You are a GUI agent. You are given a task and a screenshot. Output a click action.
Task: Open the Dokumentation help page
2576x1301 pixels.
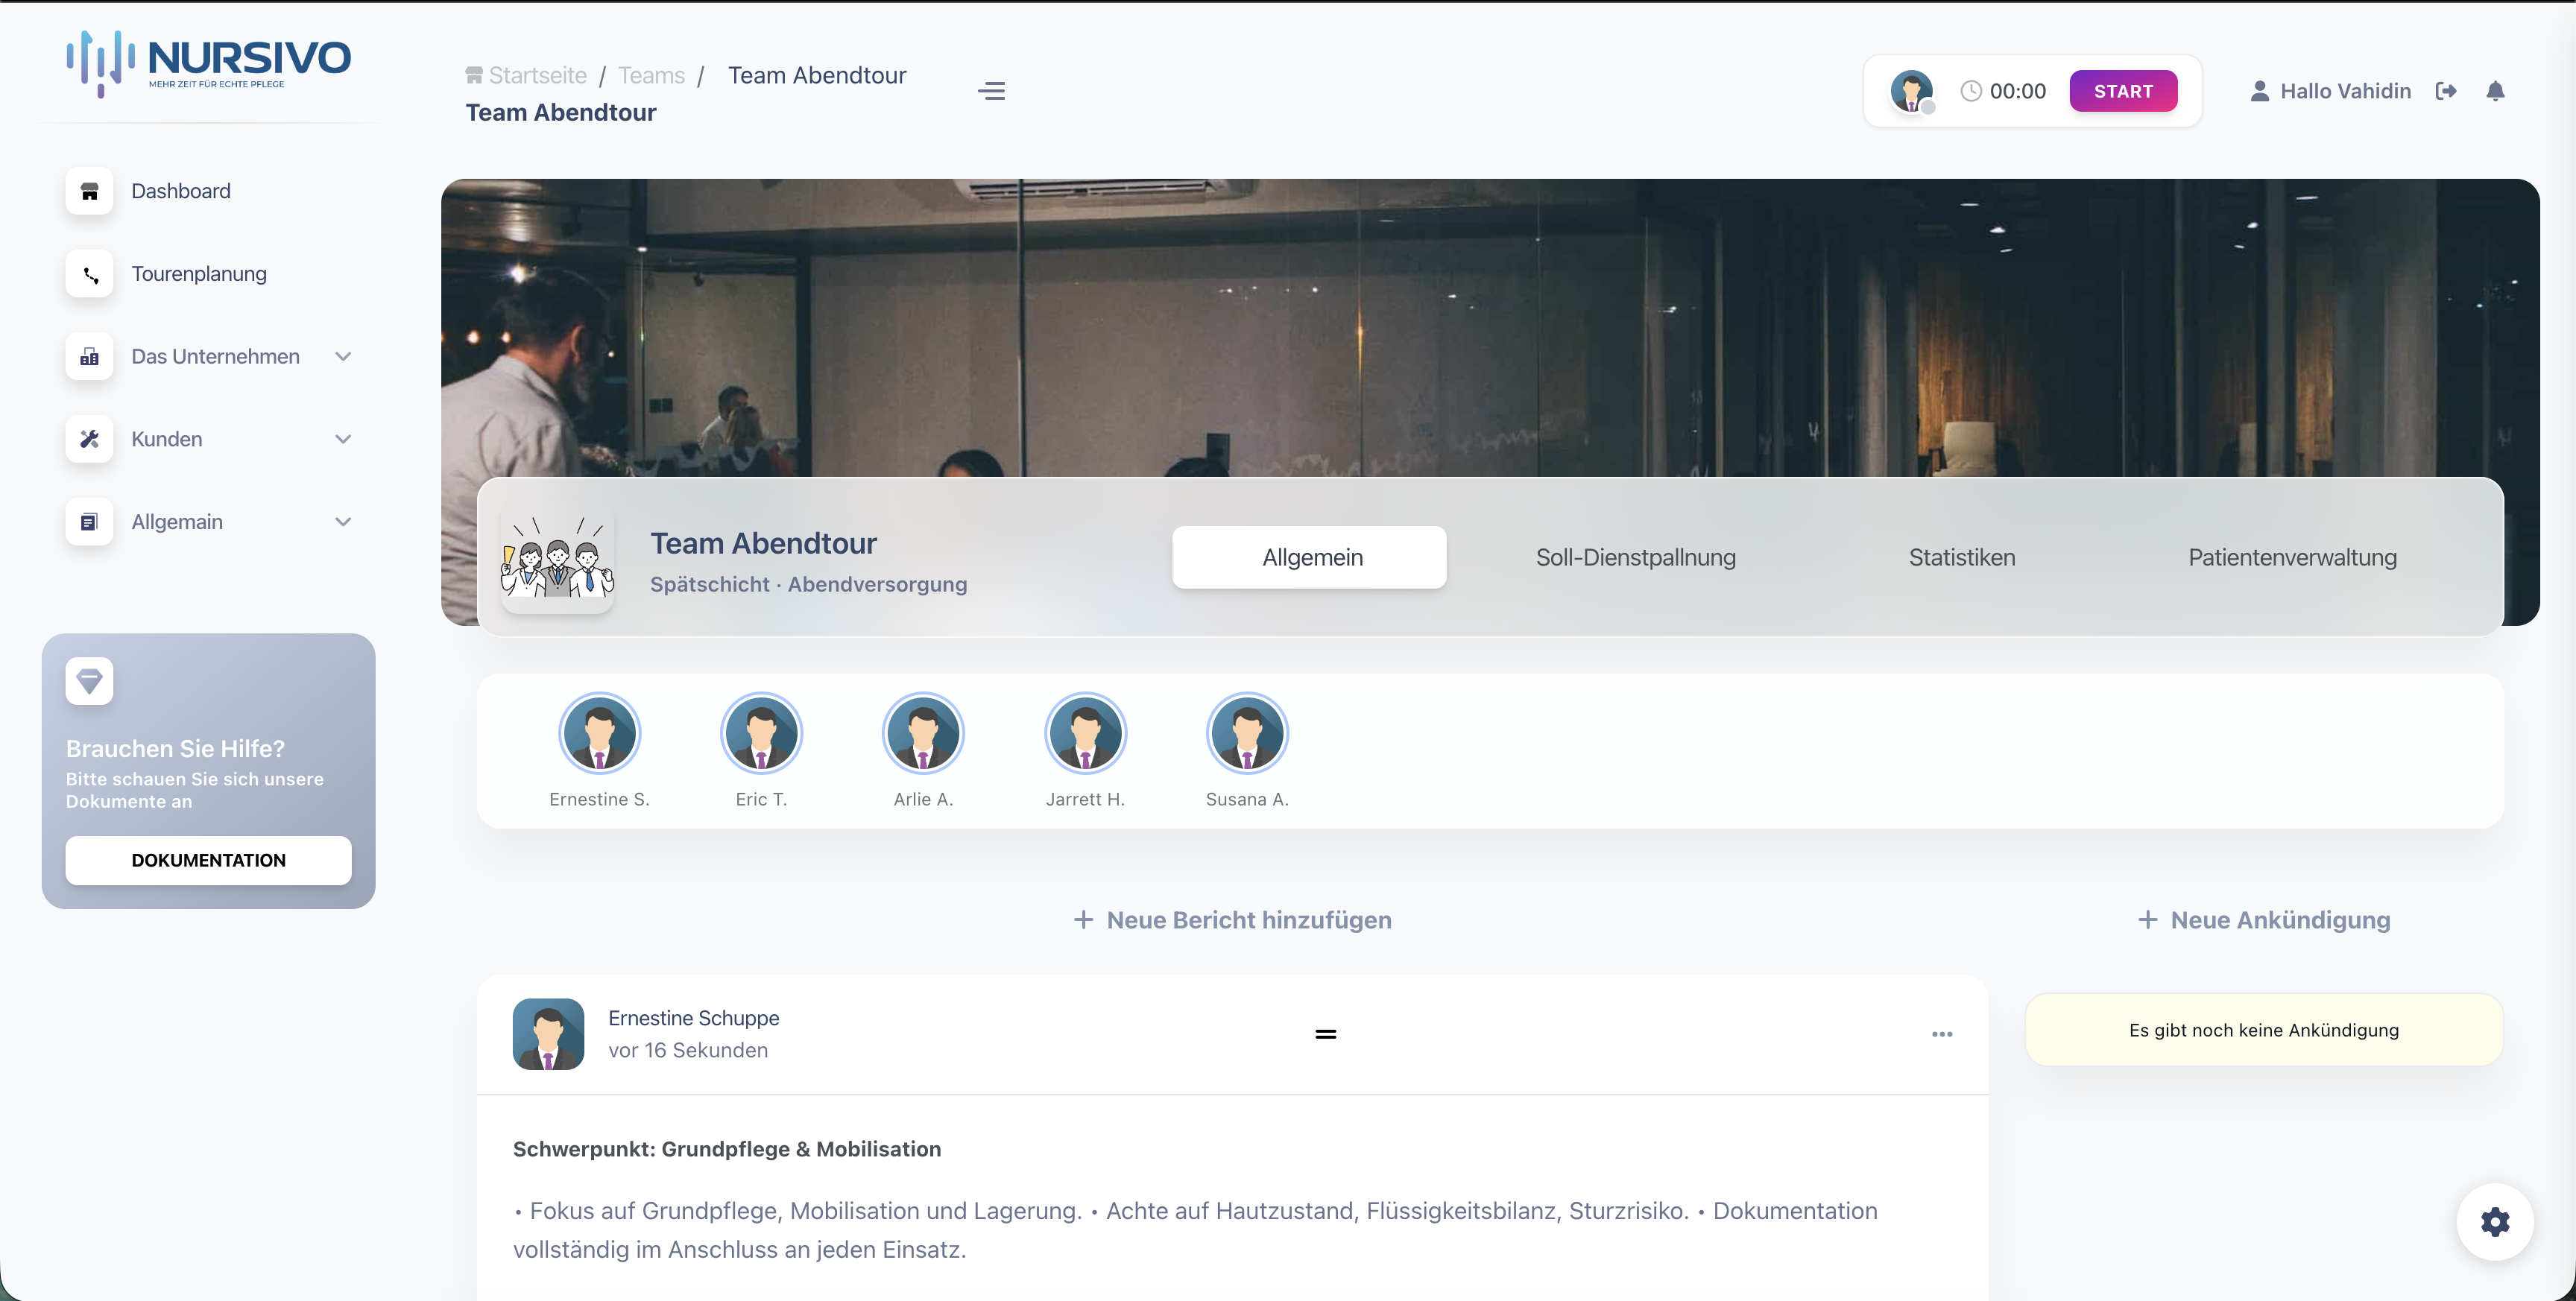click(x=207, y=860)
